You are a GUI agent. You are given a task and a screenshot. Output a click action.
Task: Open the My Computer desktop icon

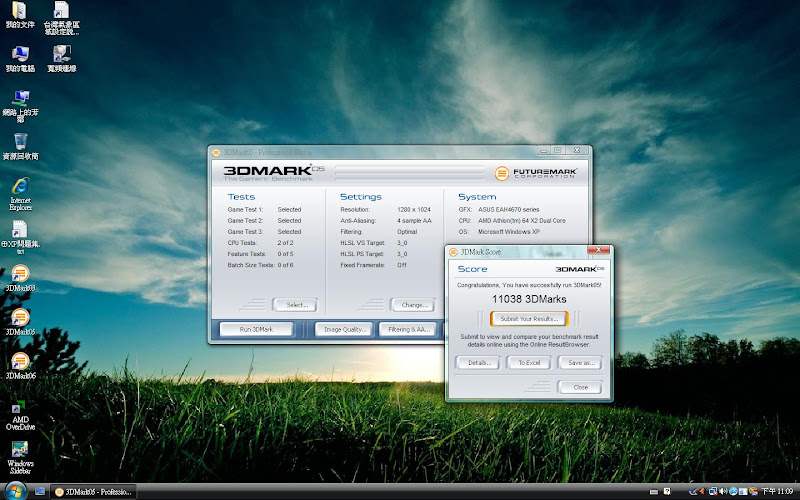20,59
